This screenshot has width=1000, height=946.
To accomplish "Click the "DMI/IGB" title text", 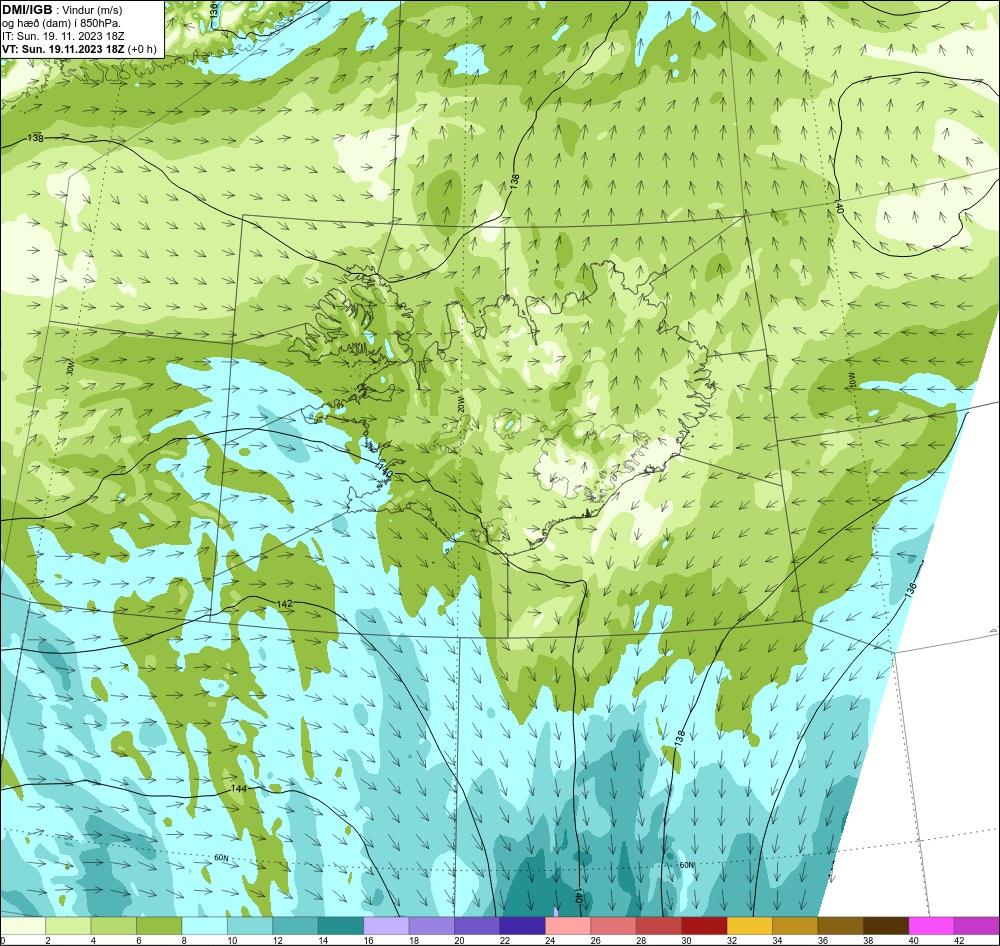I will [27, 10].
